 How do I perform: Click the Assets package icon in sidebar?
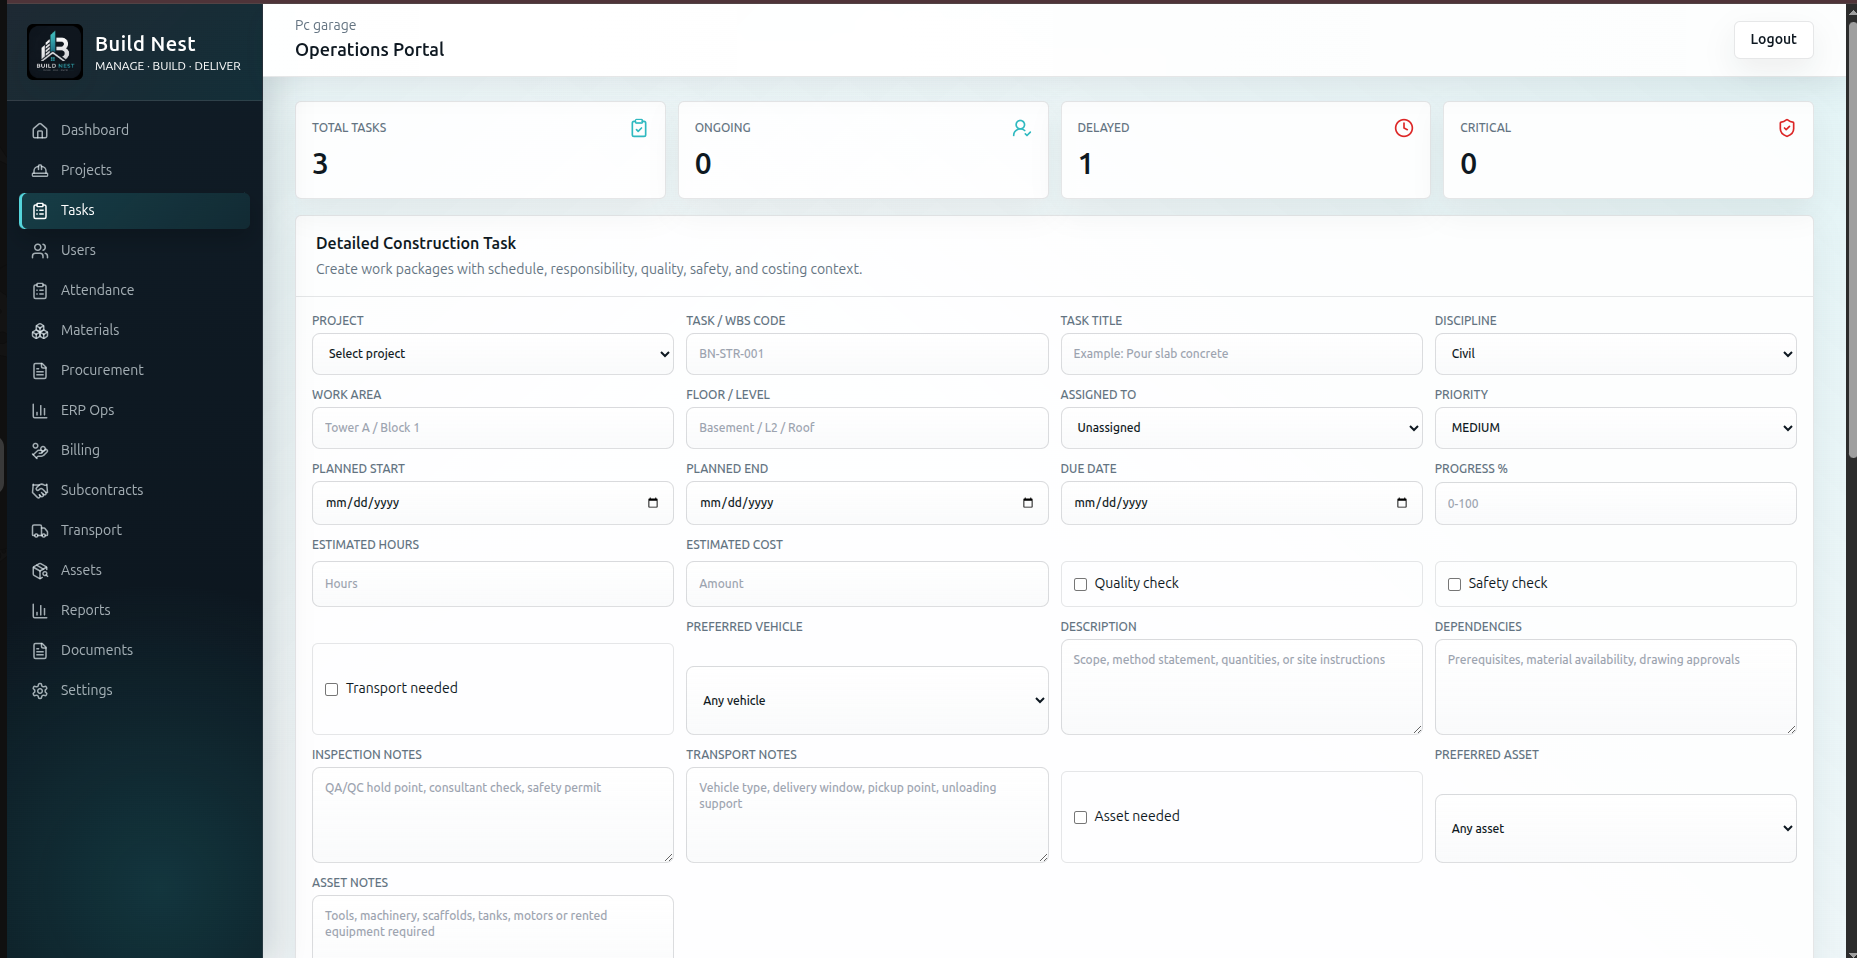point(40,570)
